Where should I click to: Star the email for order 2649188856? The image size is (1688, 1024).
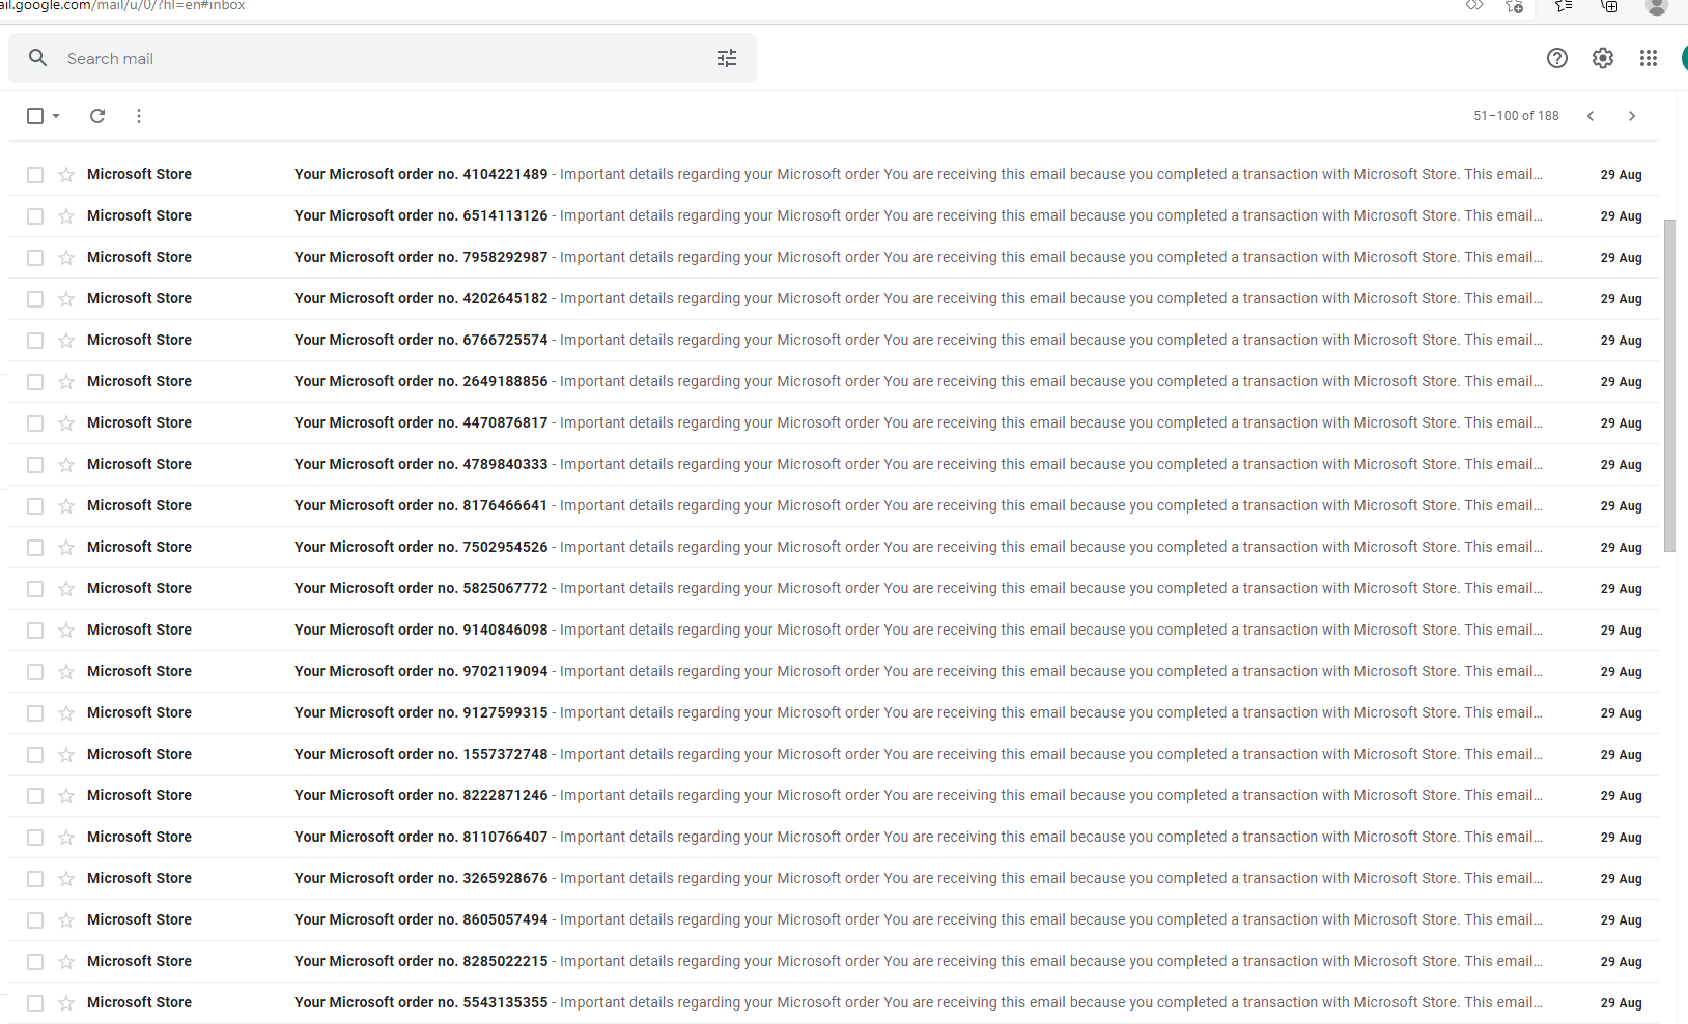click(66, 382)
